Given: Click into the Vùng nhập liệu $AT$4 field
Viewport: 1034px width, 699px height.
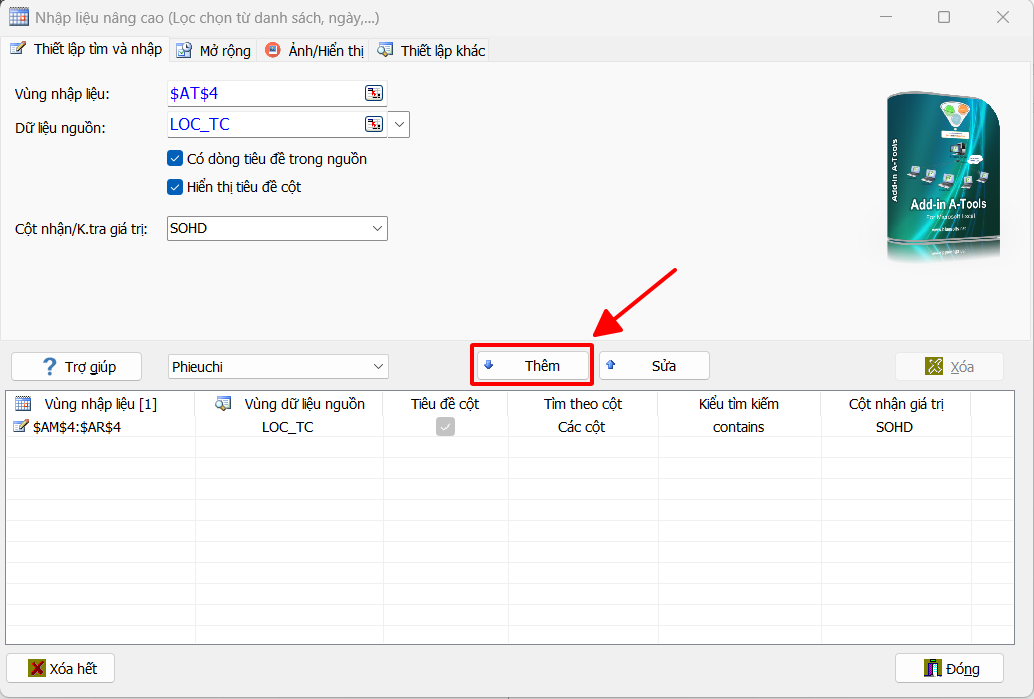Looking at the screenshot, I should pyautogui.click(x=264, y=94).
